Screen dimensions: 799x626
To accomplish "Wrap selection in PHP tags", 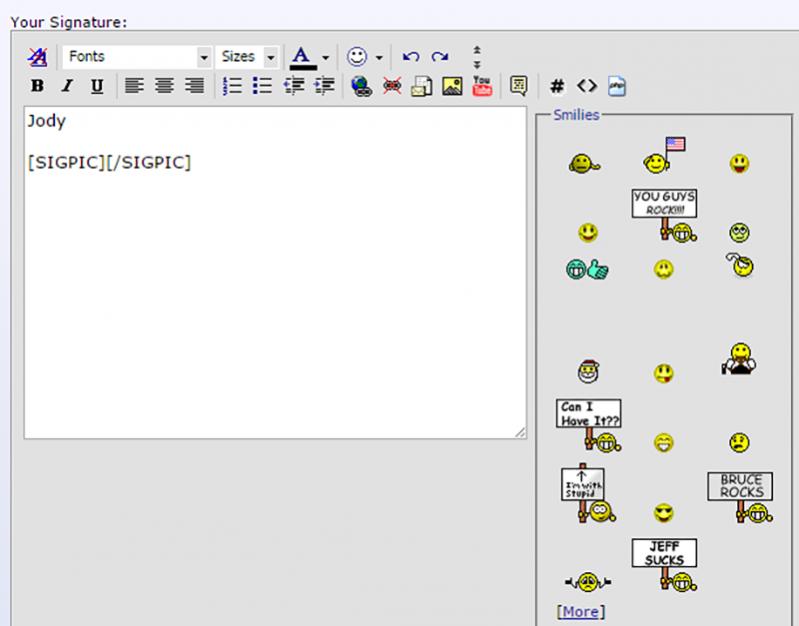I will [x=616, y=86].
